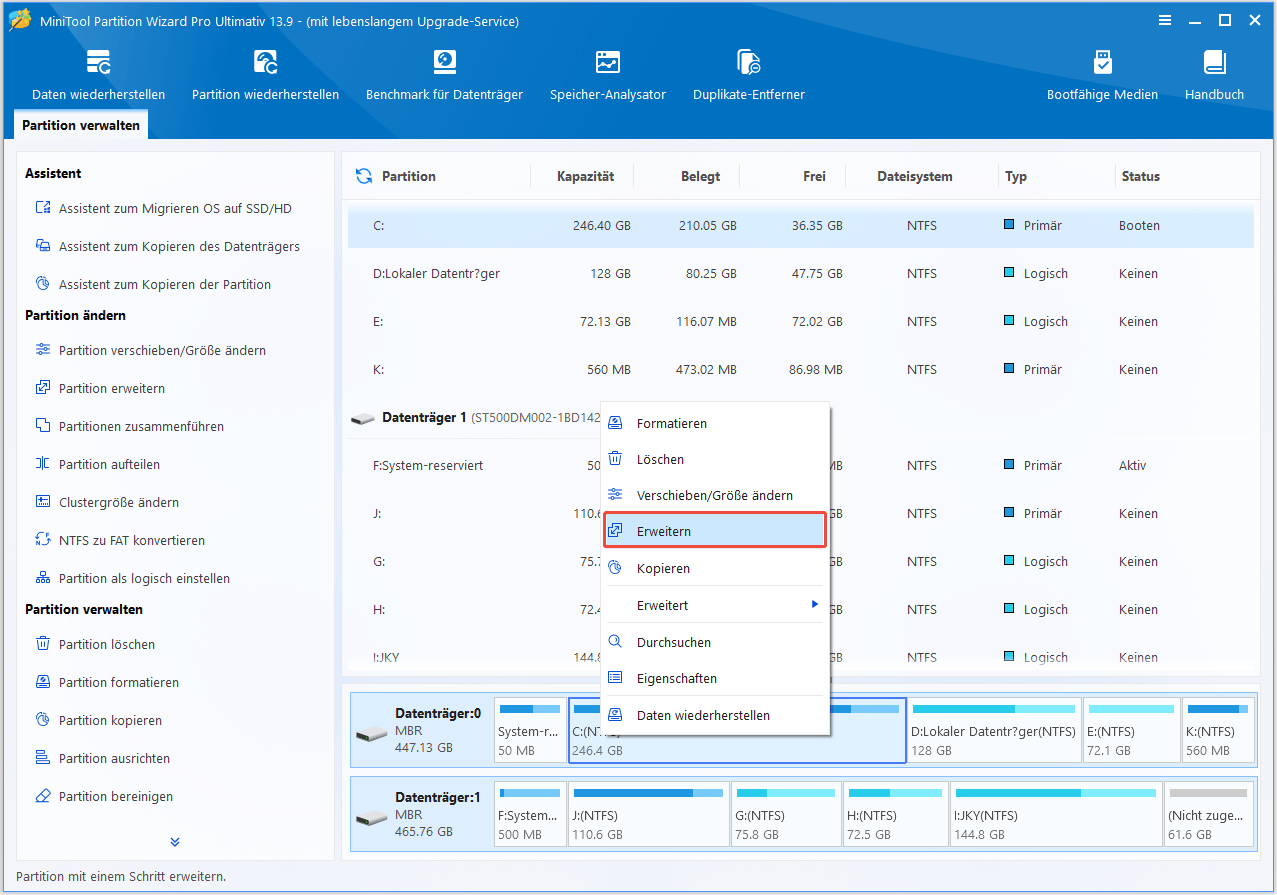Screen dimensions: 1277x895
Task: Click the Partition ausrichten icon in sidebar
Action: pyautogui.click(x=43, y=758)
